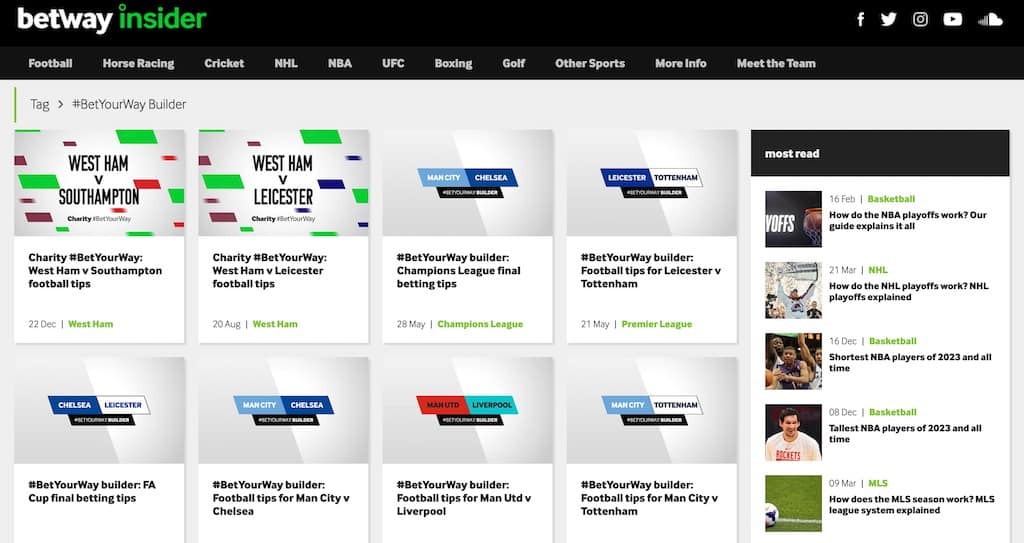Image resolution: width=1024 pixels, height=543 pixels.
Task: Open the NBA menu
Action: click(340, 63)
